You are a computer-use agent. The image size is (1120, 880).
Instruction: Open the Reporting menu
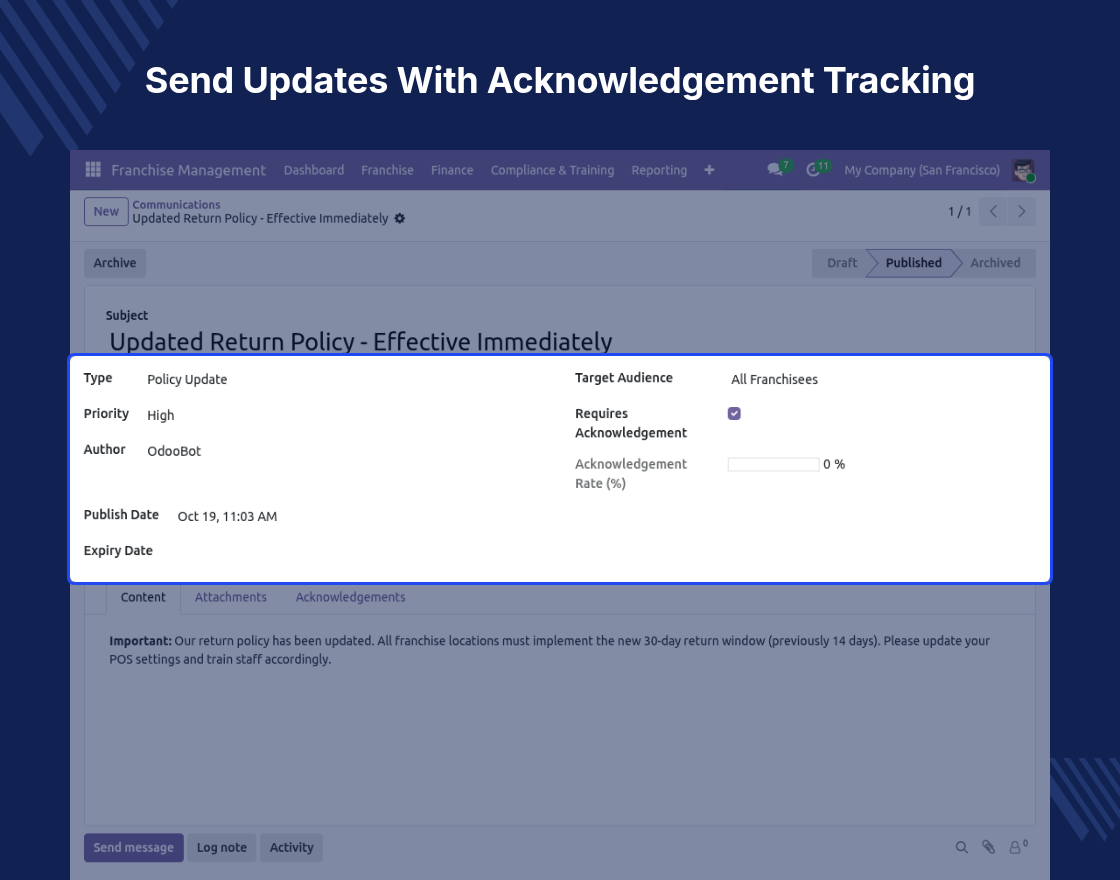pyautogui.click(x=659, y=170)
